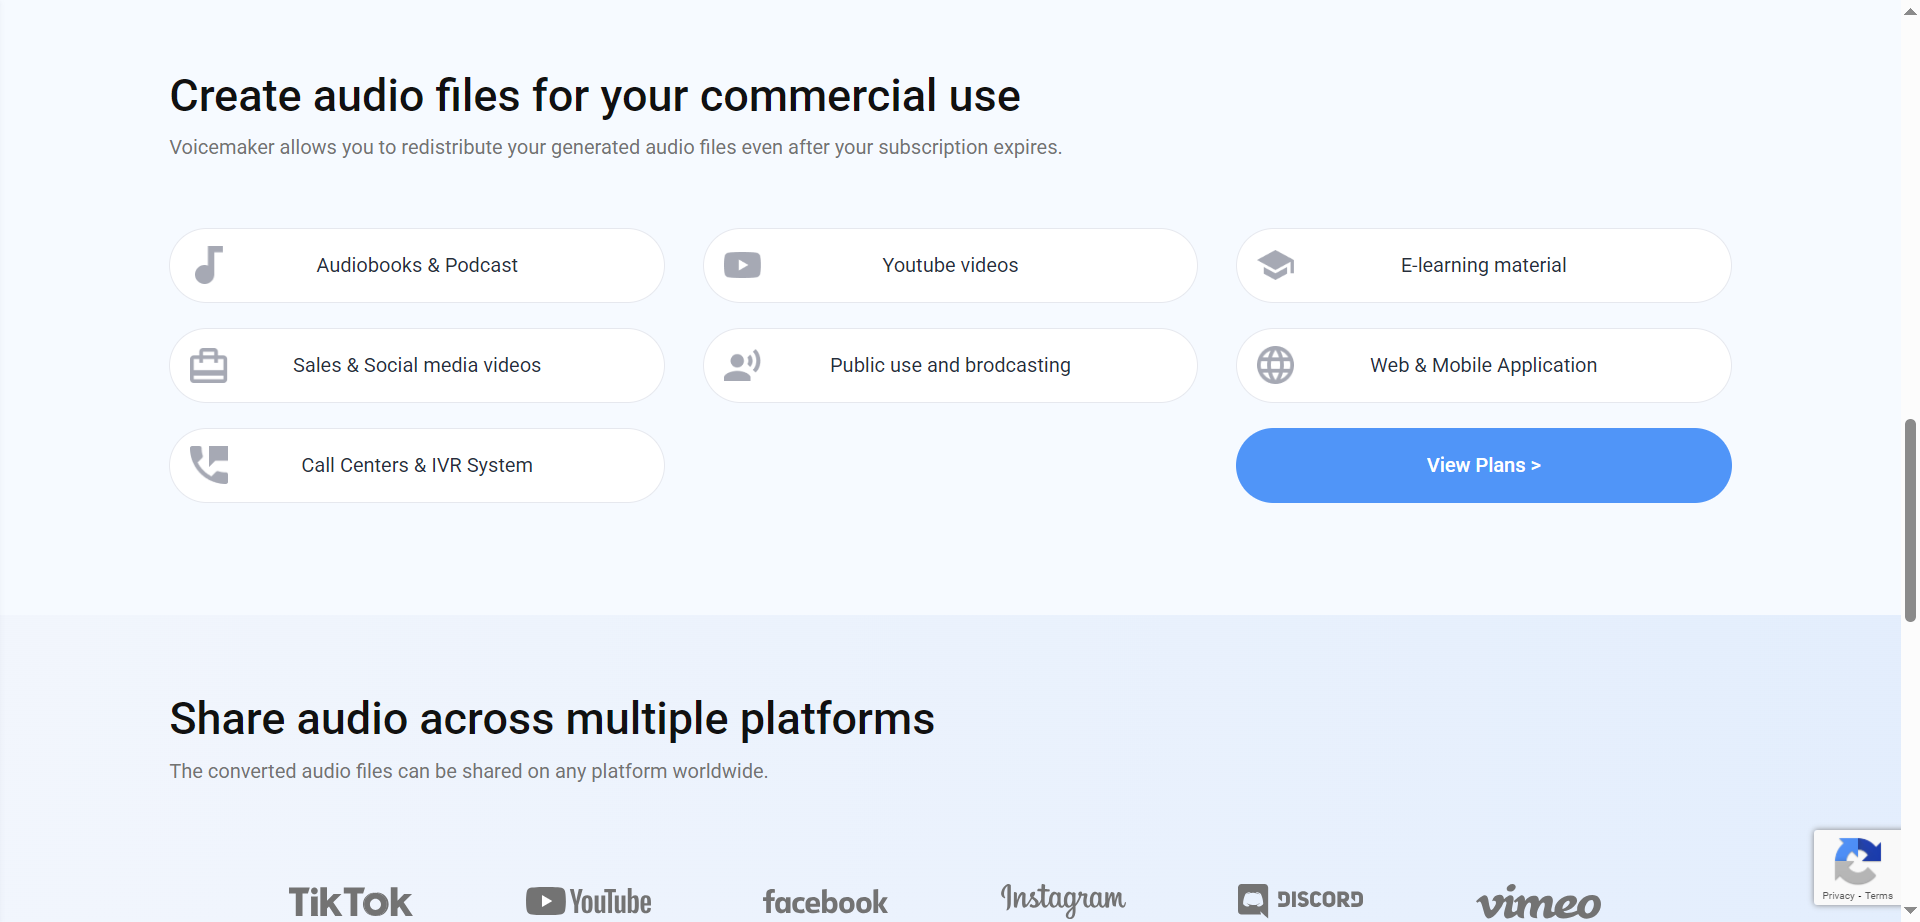Click the Instagram logo
The height and width of the screenshot is (922, 1920).
(1062, 898)
